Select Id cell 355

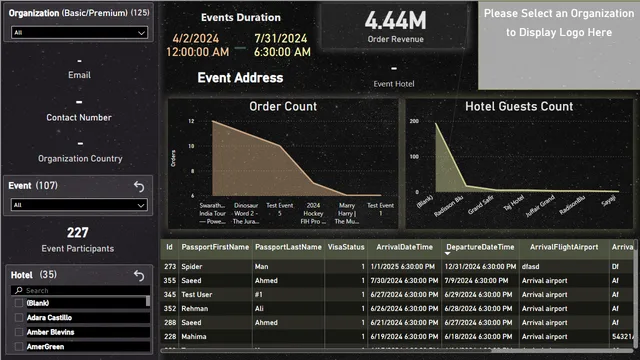(x=170, y=280)
